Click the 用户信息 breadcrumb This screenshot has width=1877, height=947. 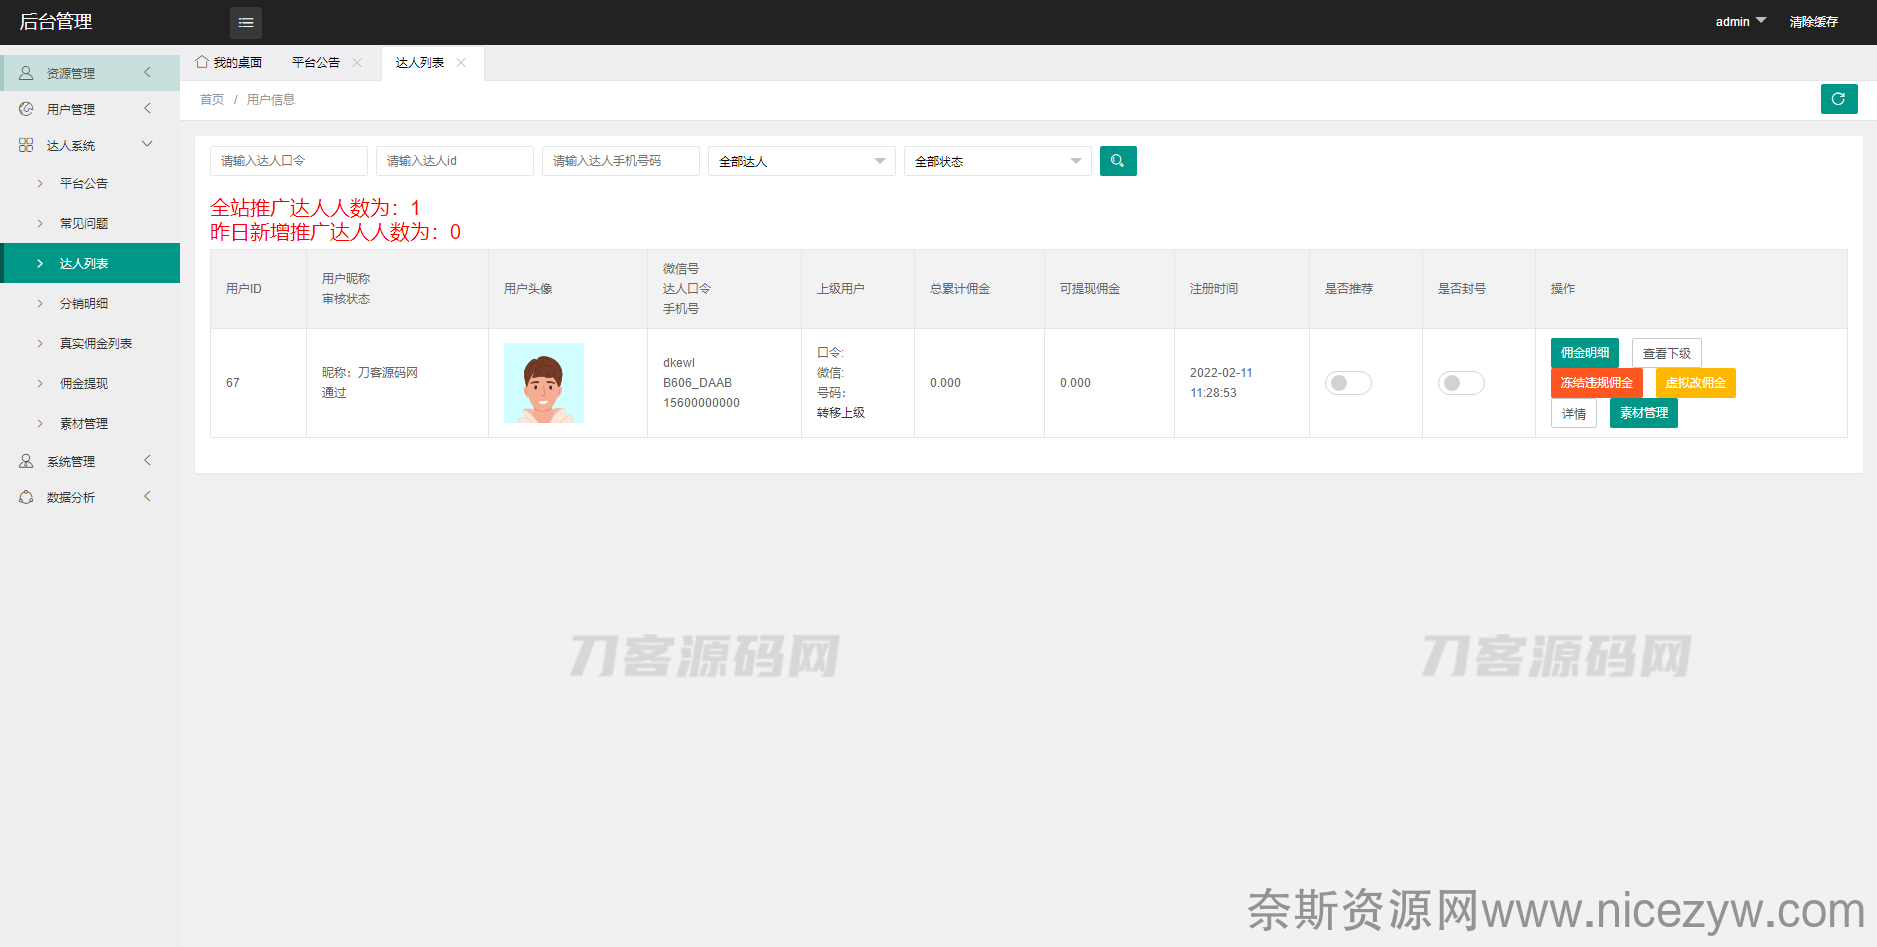(271, 99)
